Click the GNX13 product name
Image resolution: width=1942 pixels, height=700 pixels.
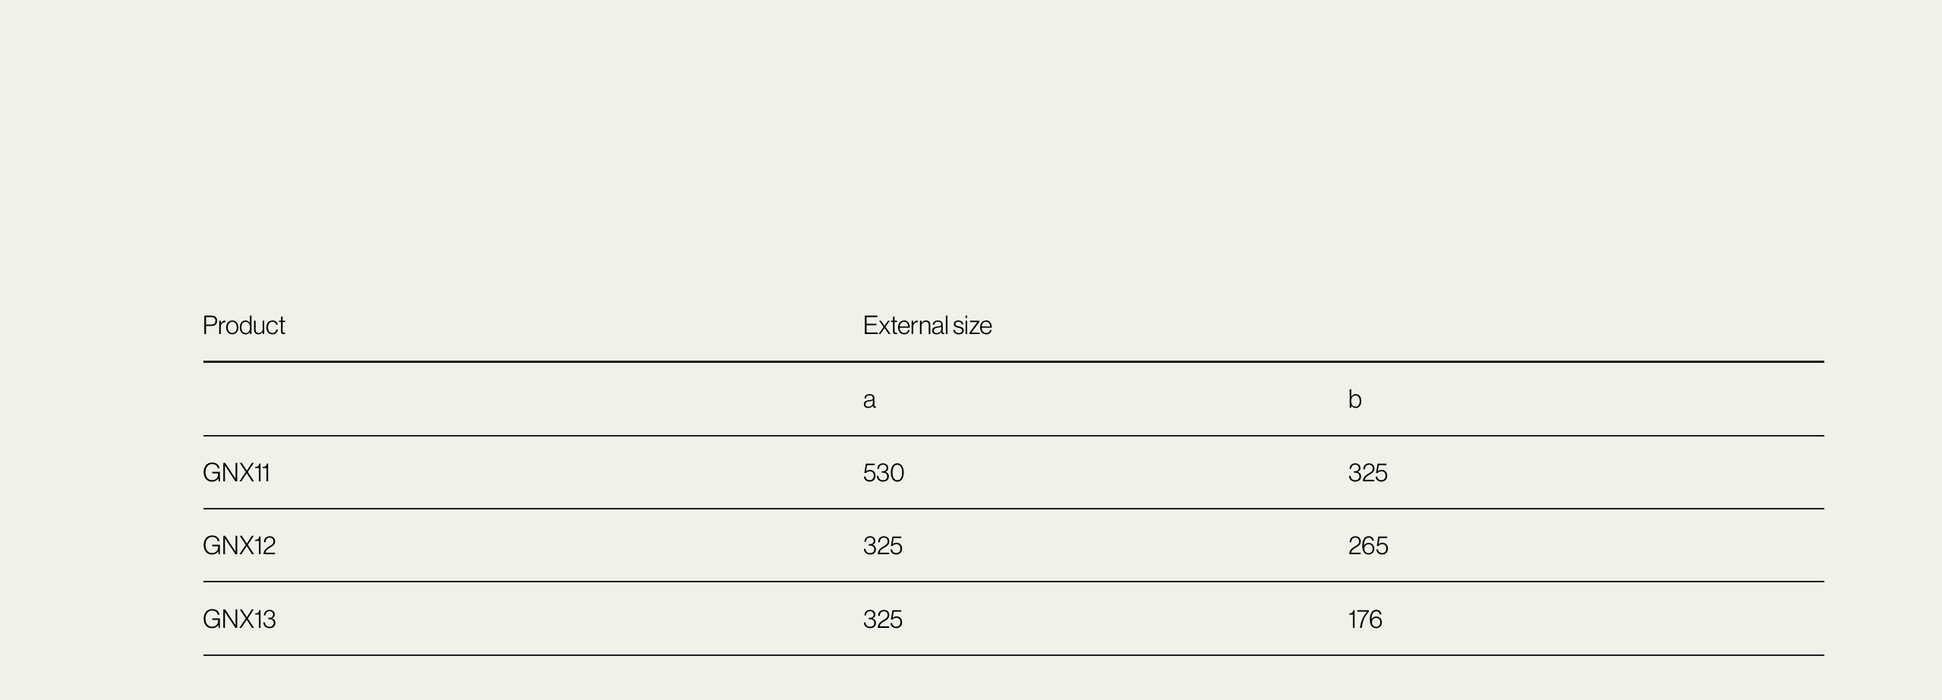coord(239,620)
